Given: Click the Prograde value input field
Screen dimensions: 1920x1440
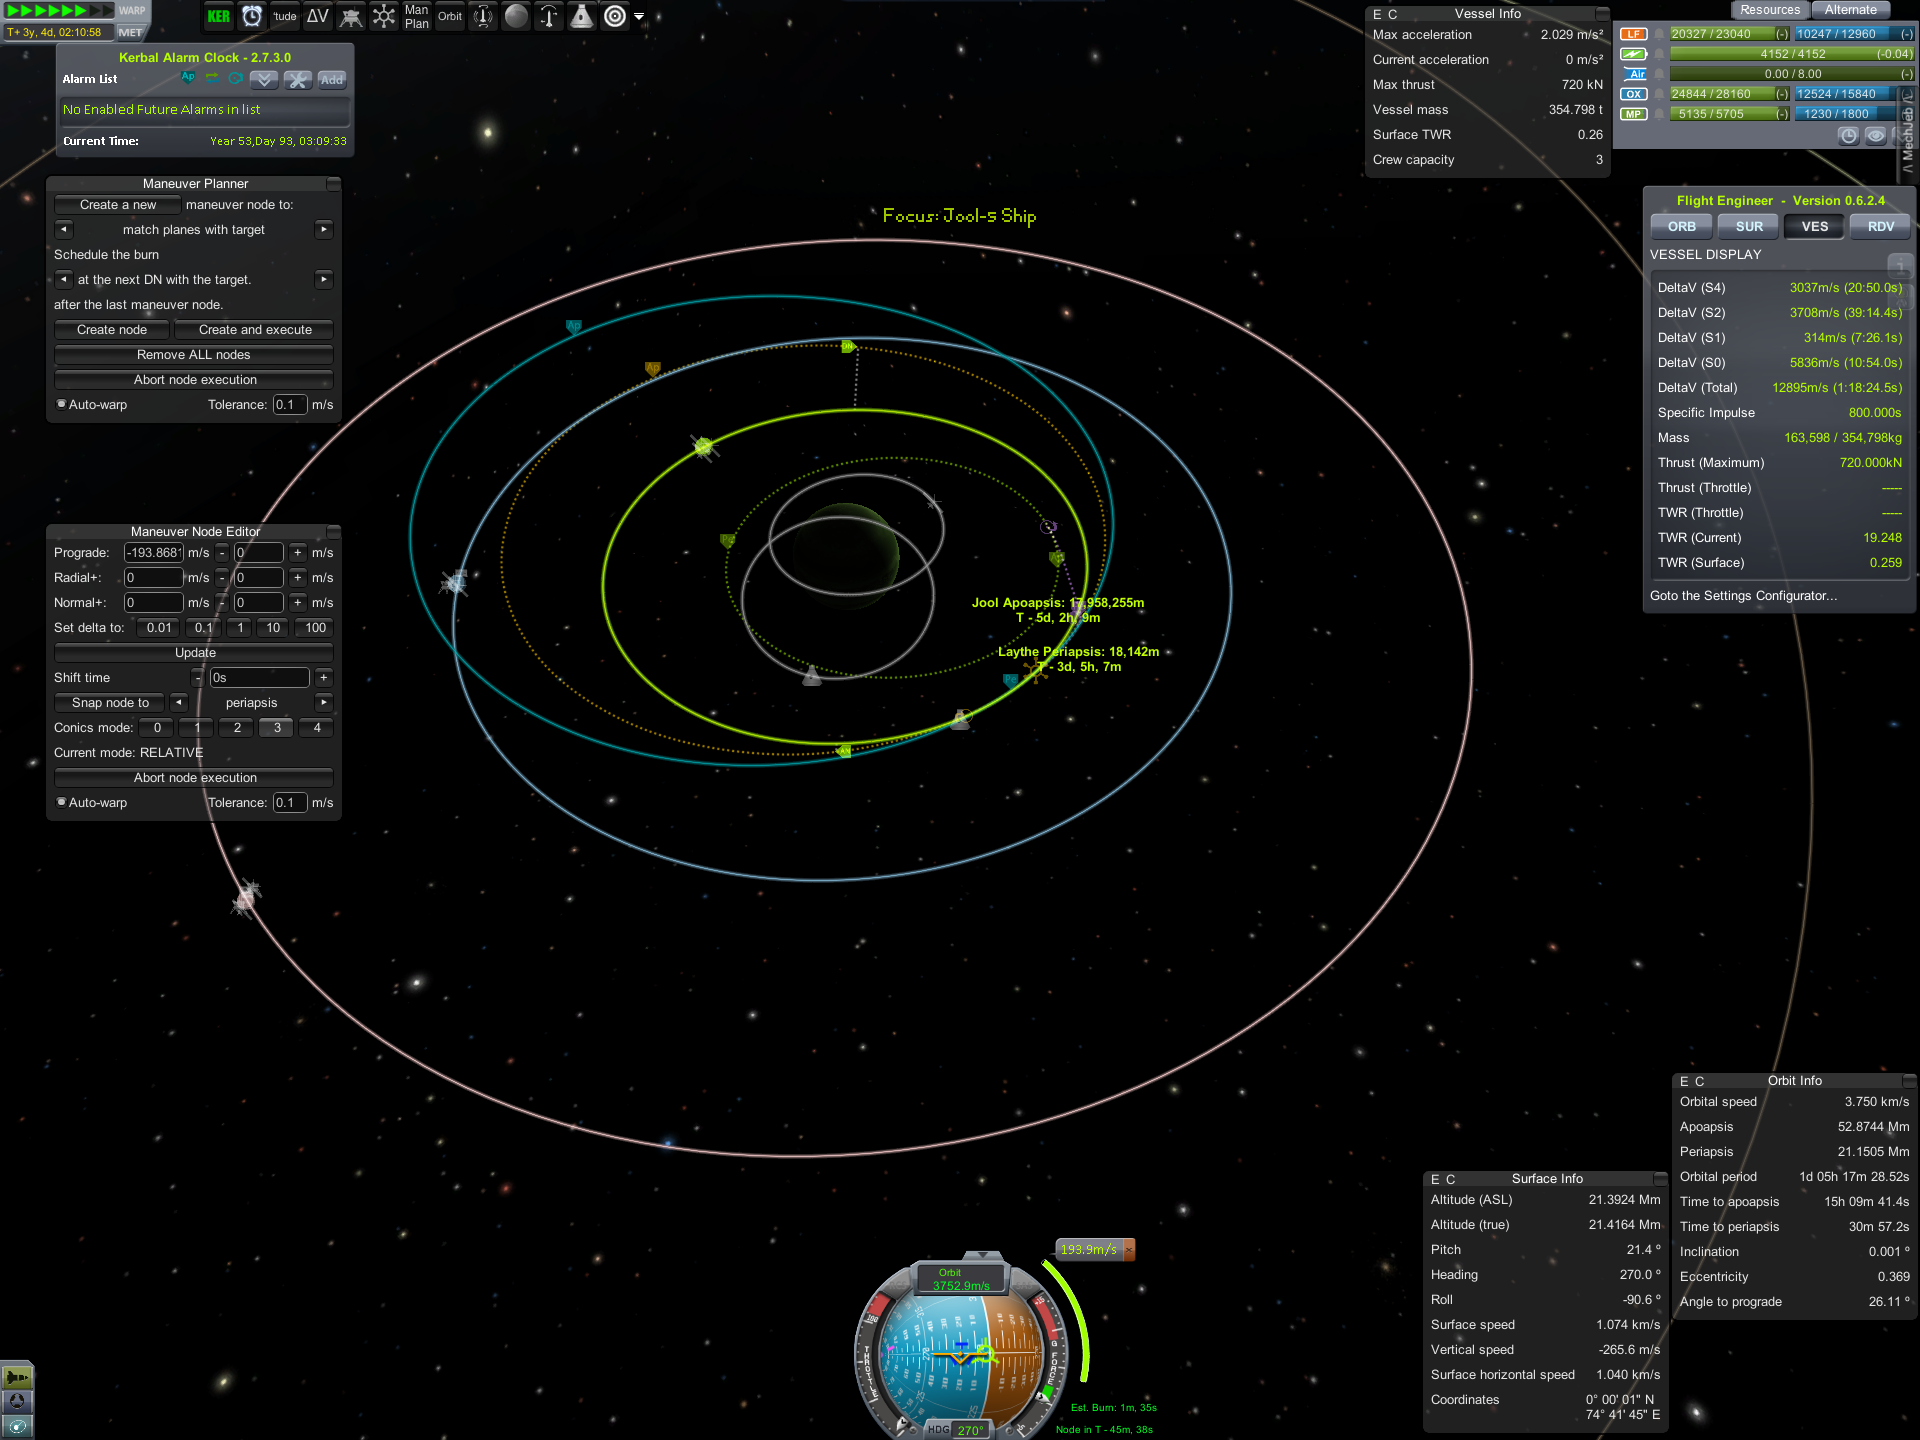Looking at the screenshot, I should point(153,553).
